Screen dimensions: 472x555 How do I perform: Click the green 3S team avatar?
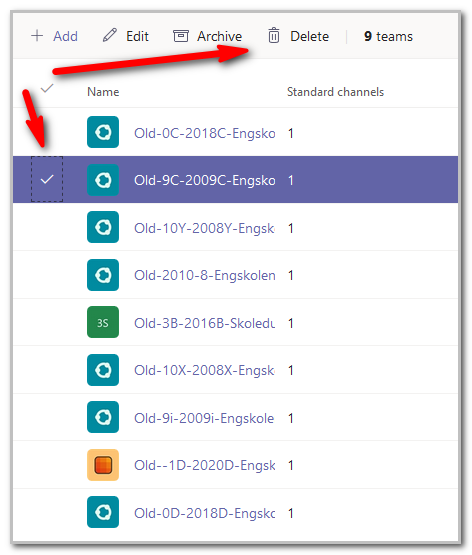(x=103, y=322)
